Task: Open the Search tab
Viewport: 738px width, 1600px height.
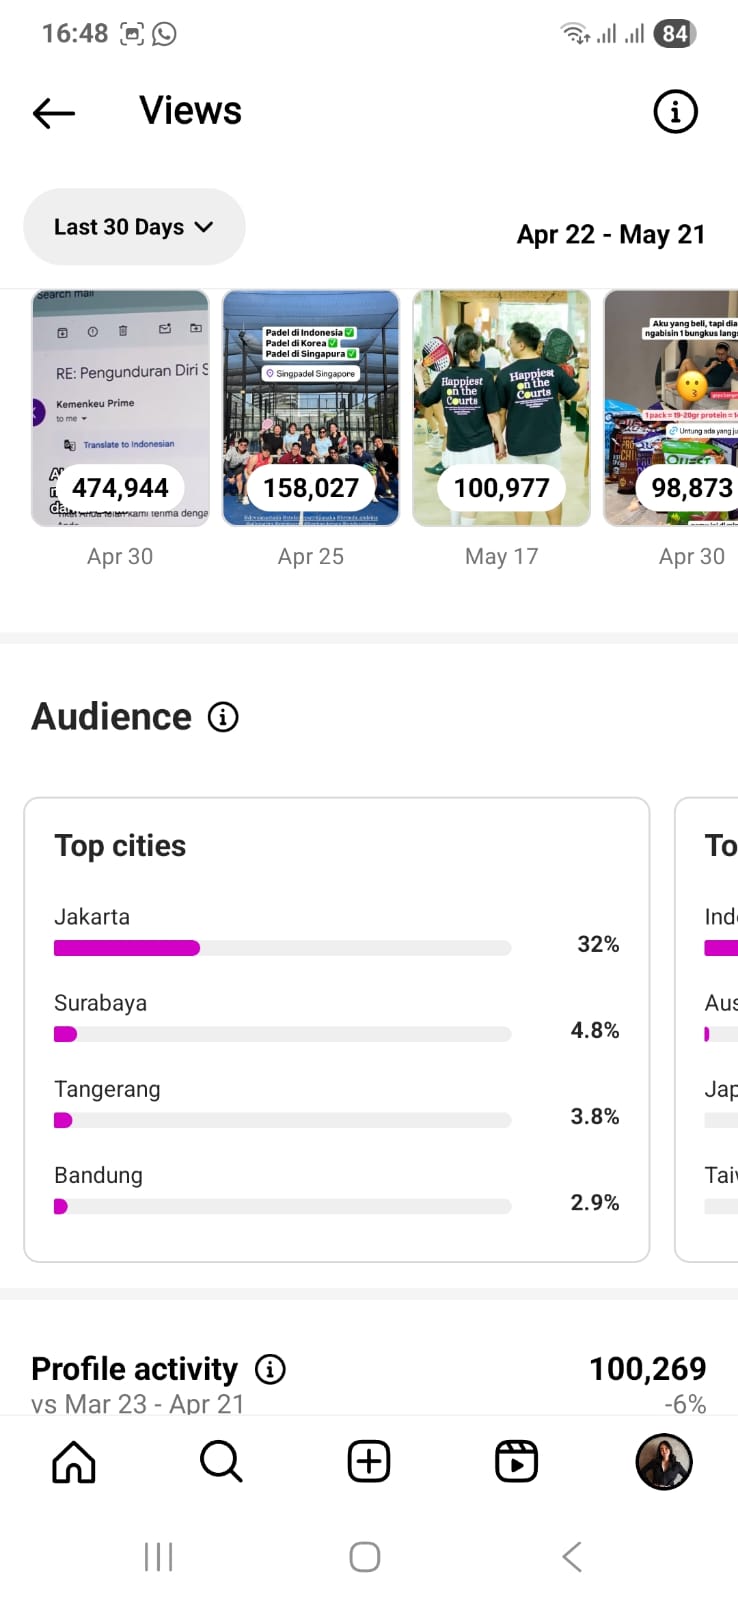Action: (x=221, y=1462)
